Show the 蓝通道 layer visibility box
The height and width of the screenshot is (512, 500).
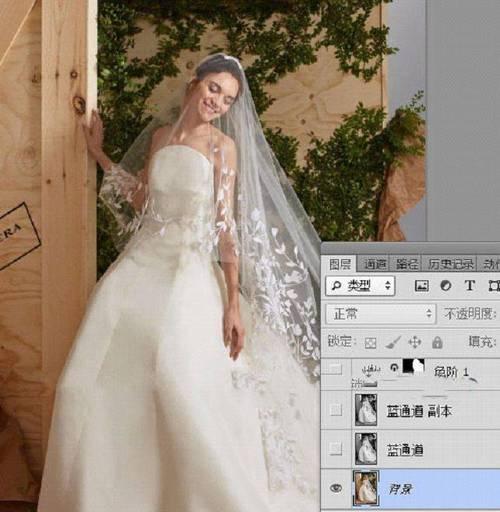tap(336, 449)
